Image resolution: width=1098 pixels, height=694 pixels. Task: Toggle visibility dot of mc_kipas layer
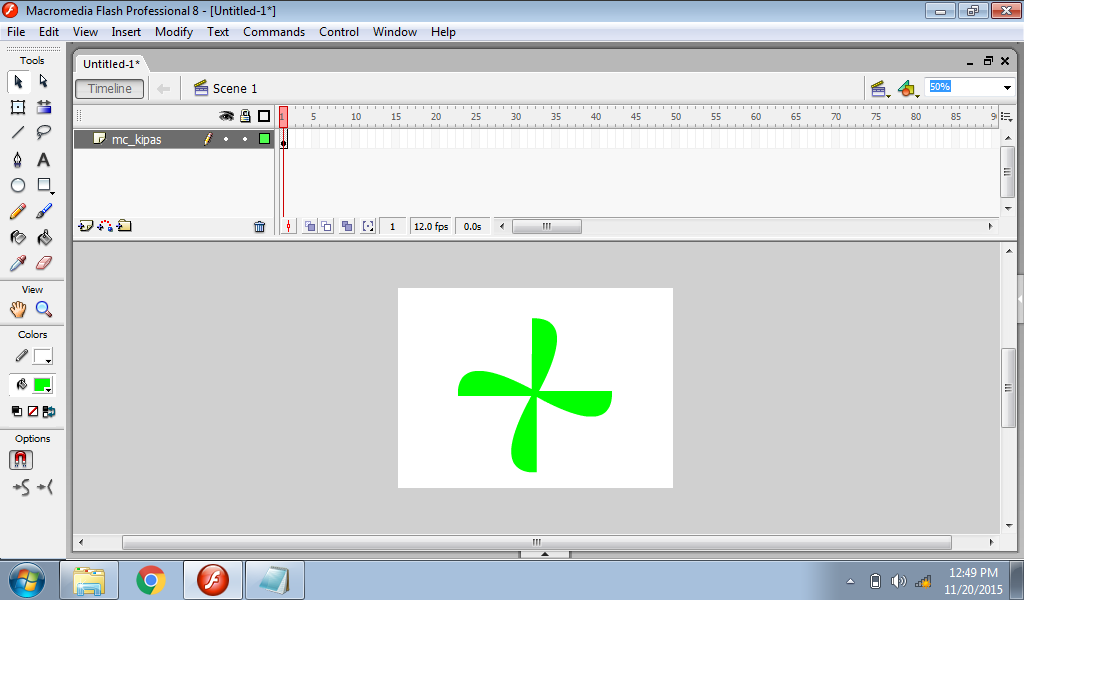(226, 139)
